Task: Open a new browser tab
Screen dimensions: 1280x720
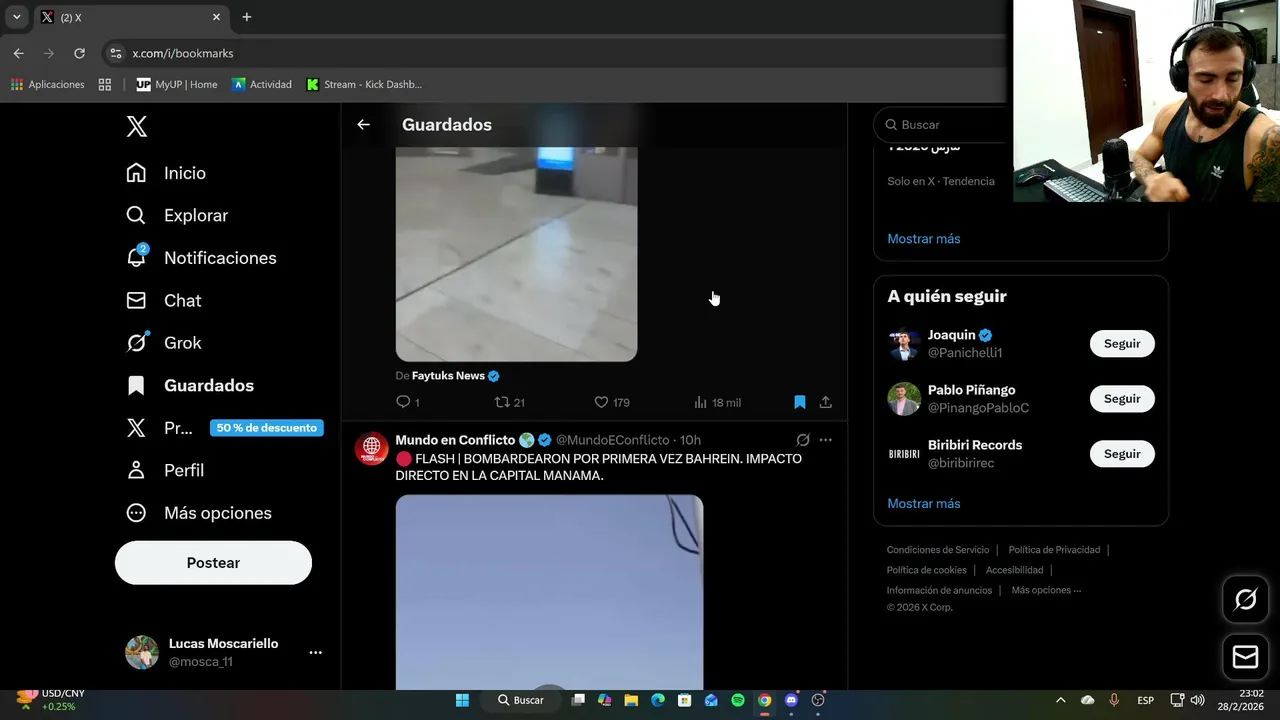Action: 247,17
